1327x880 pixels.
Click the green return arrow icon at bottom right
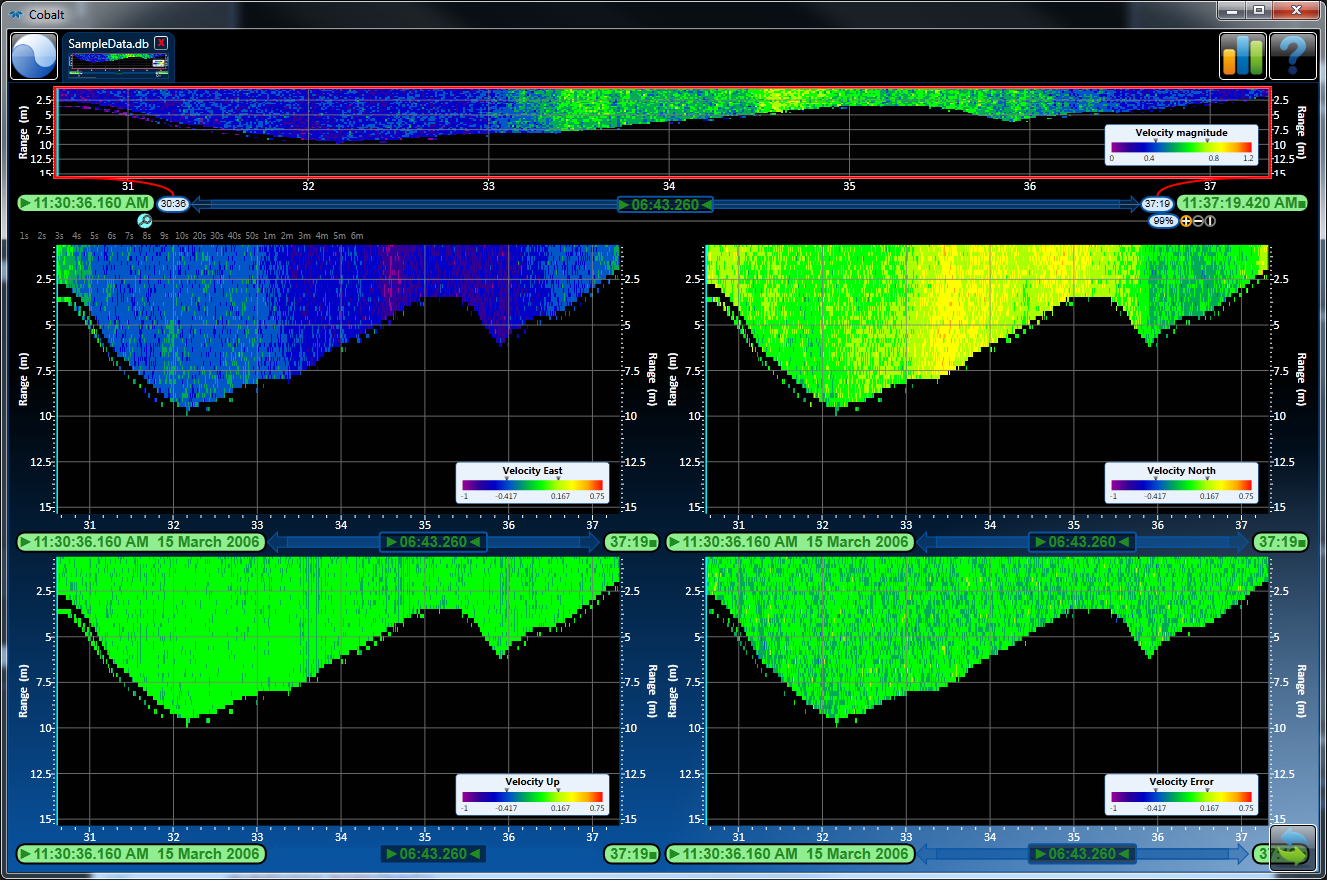pos(1292,850)
